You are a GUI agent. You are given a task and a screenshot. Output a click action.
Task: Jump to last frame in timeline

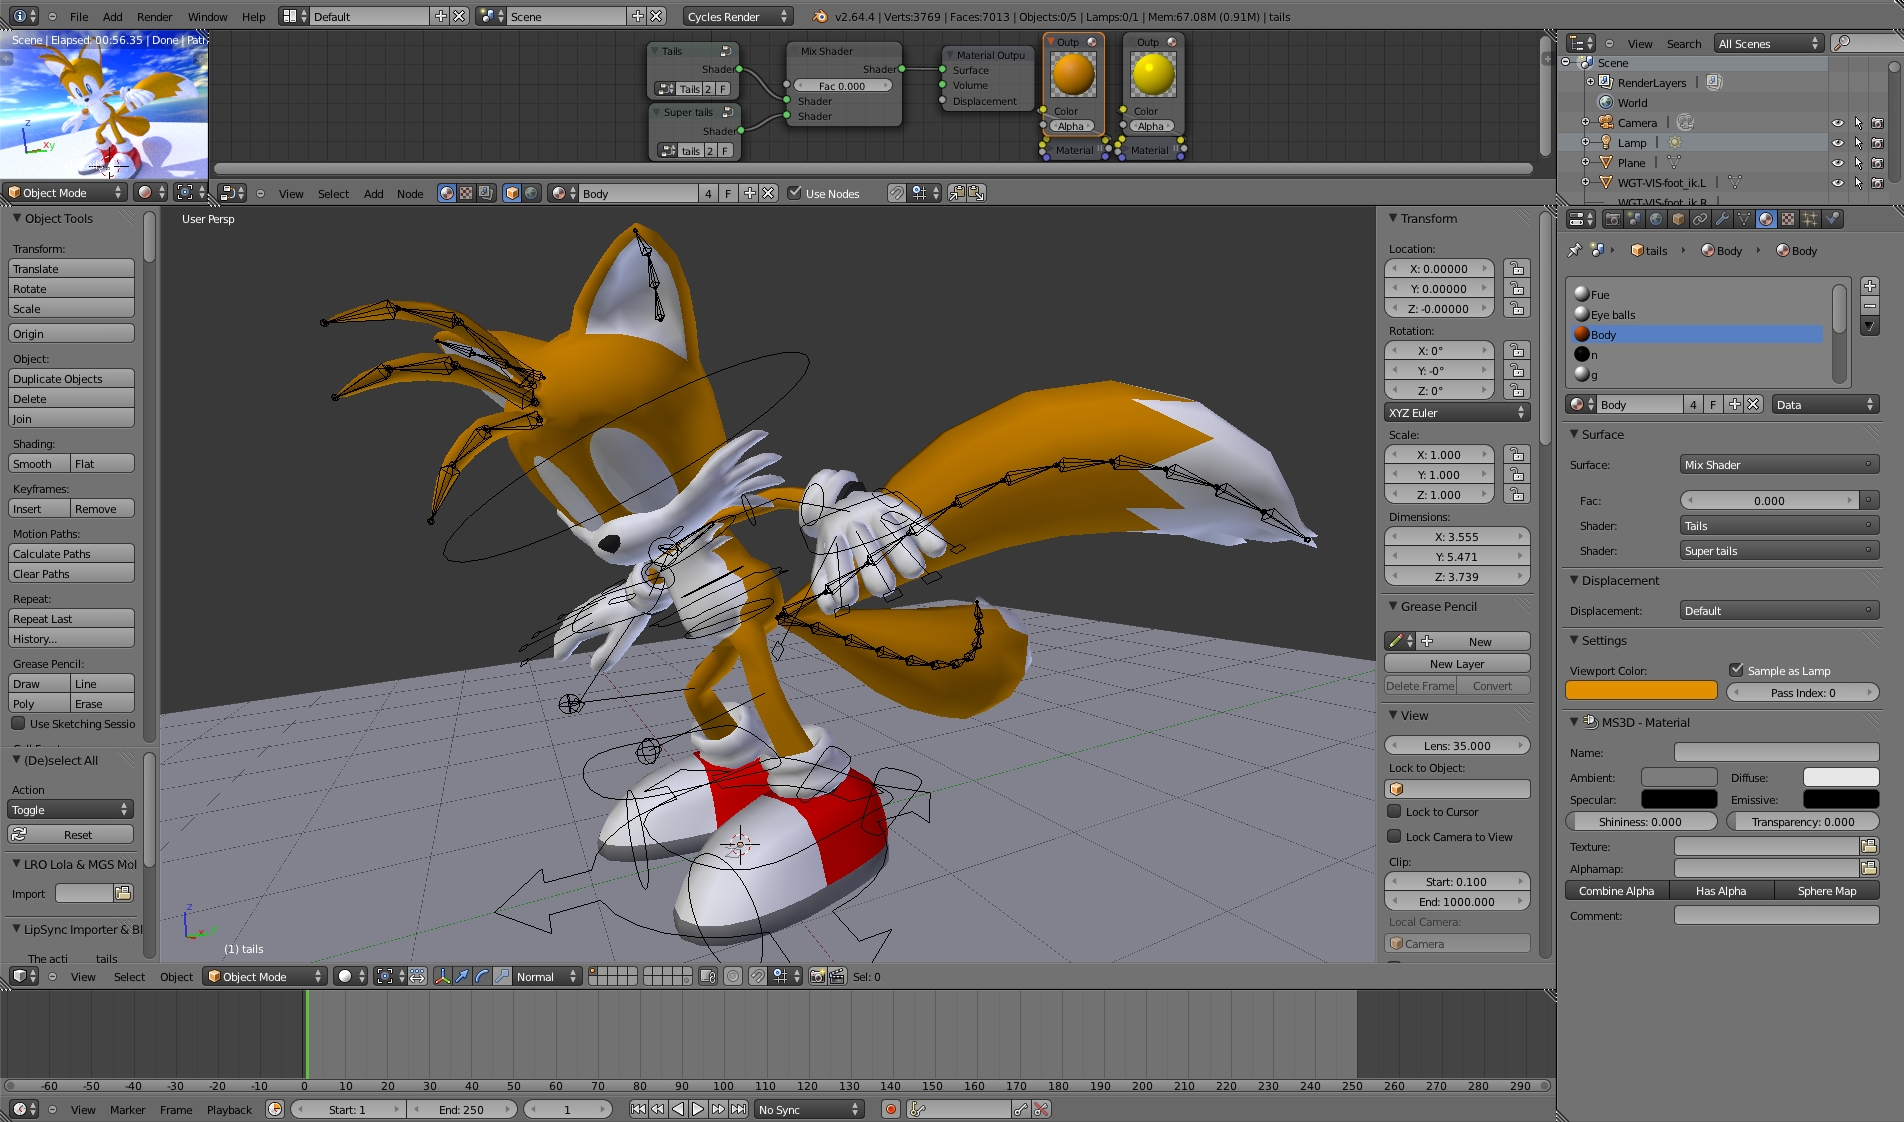pos(738,1109)
